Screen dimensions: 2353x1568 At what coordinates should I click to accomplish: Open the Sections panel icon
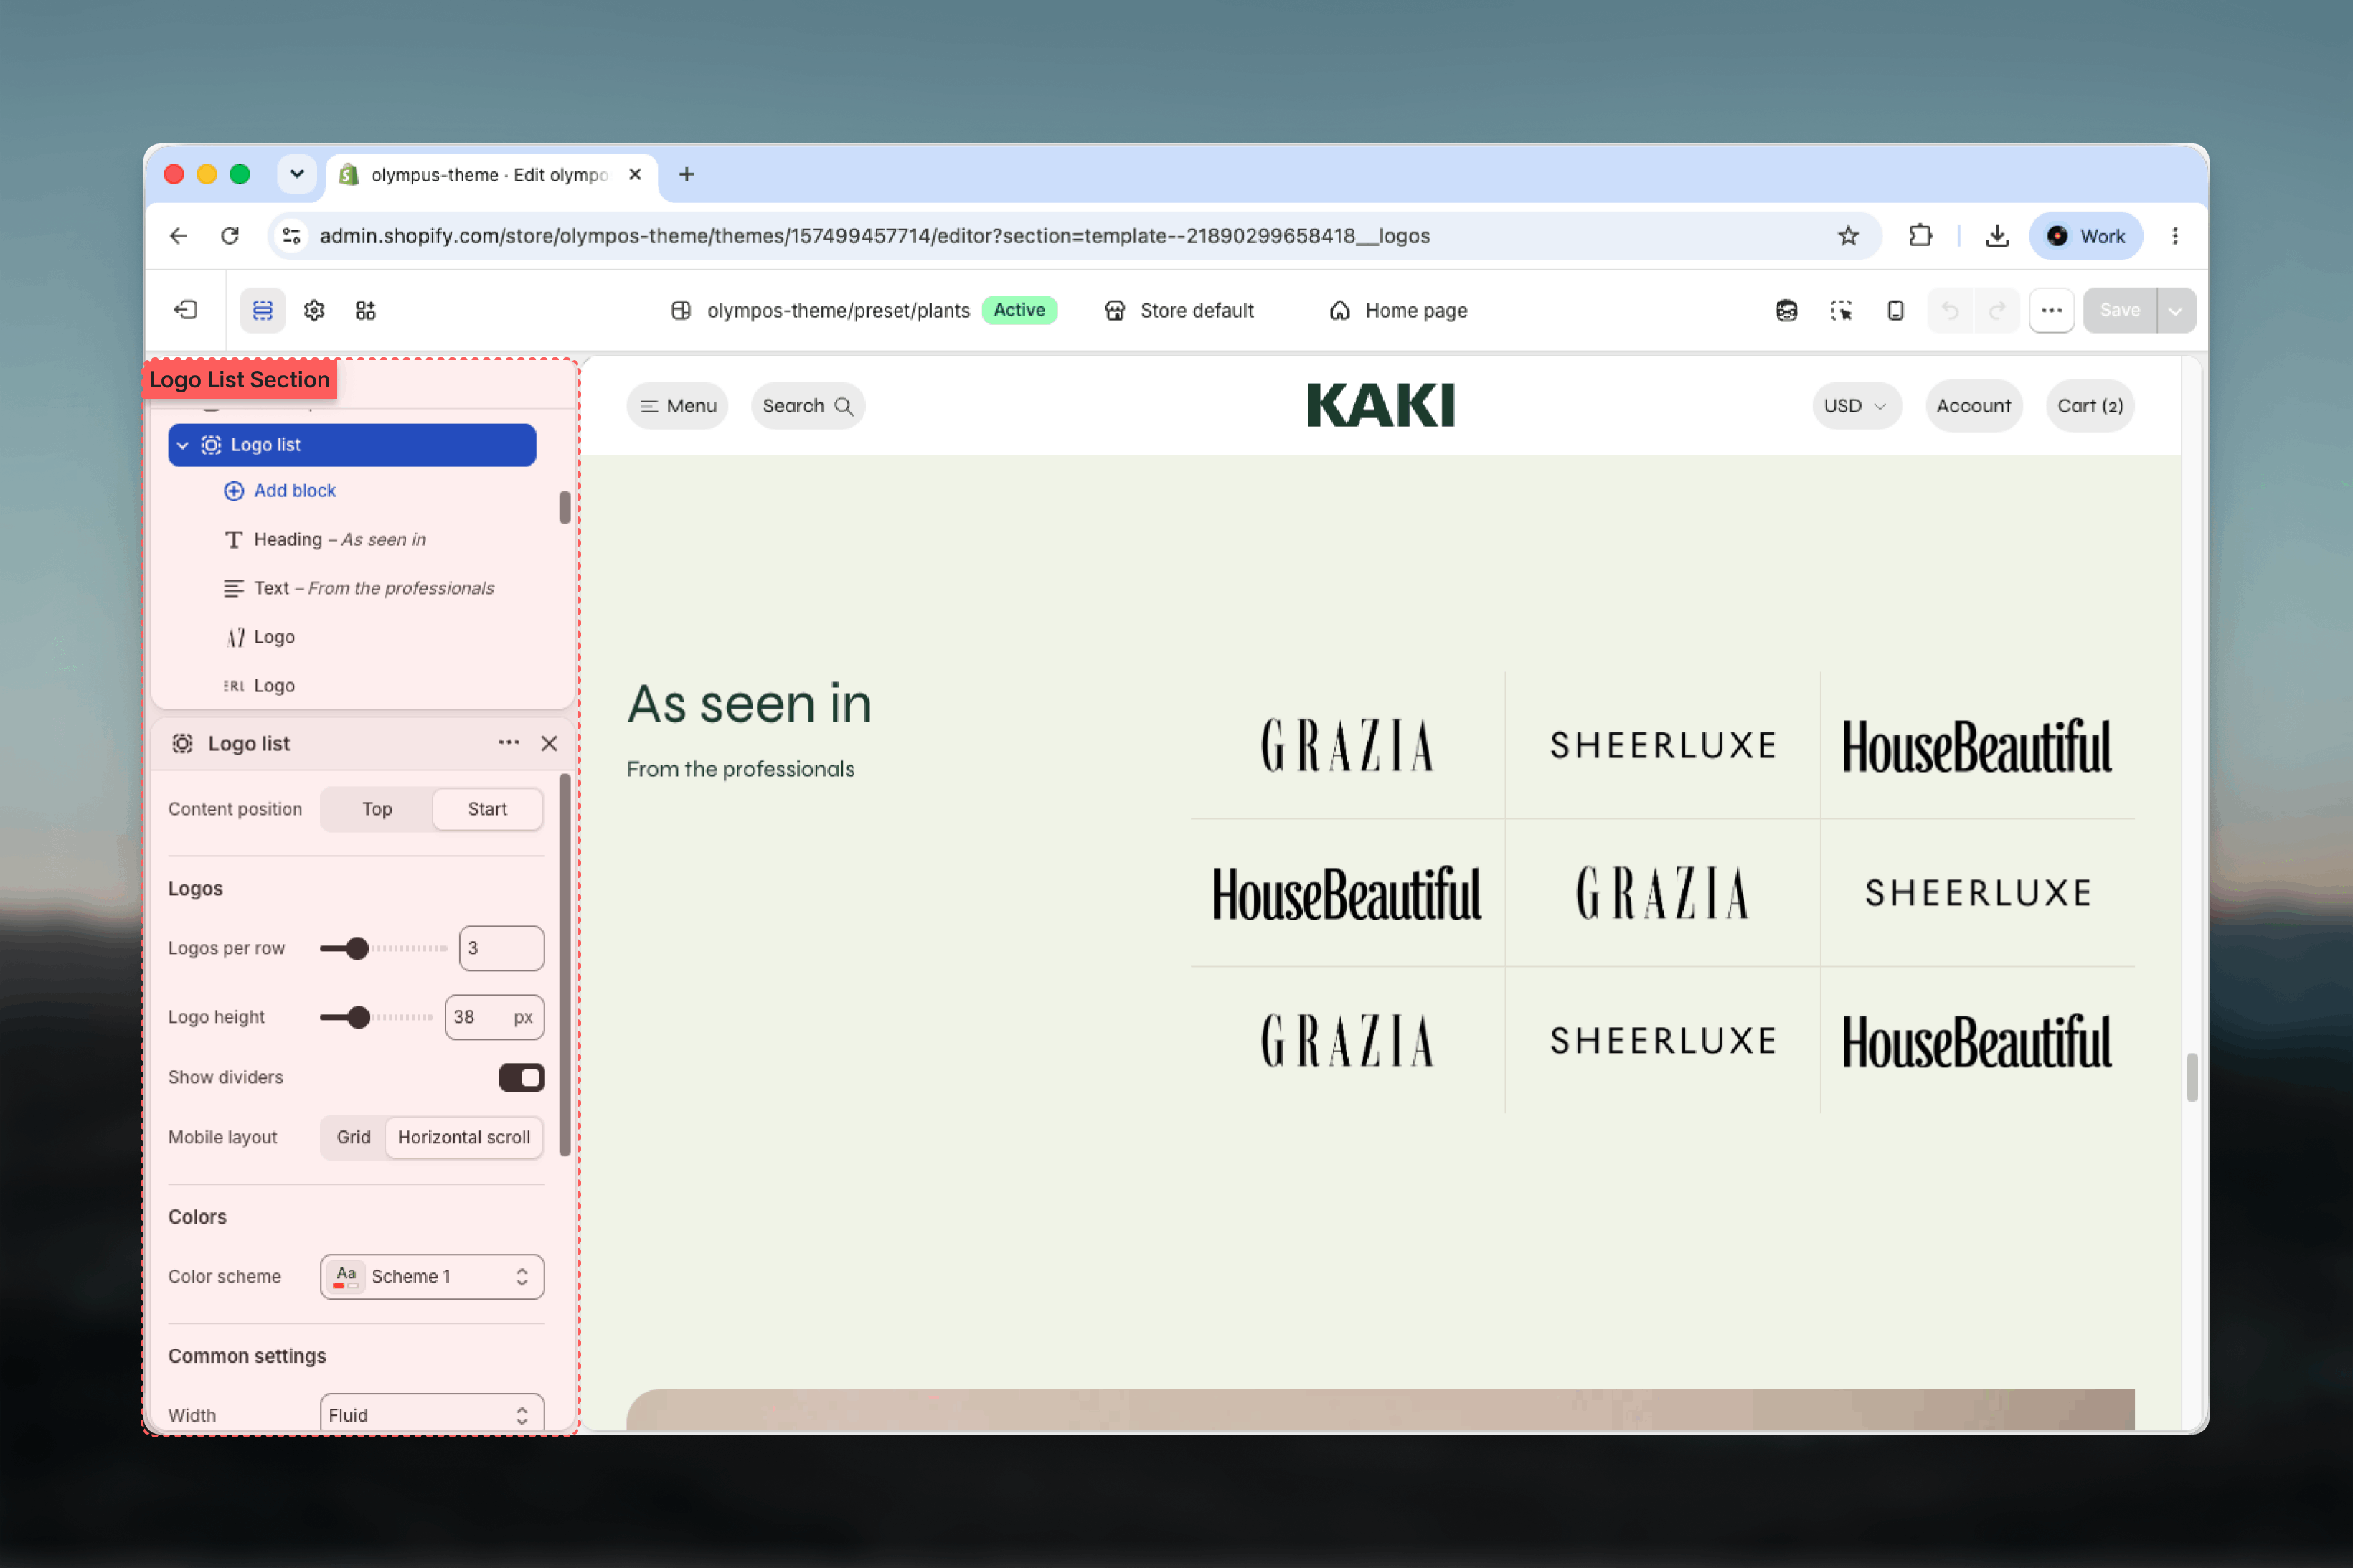tap(263, 310)
